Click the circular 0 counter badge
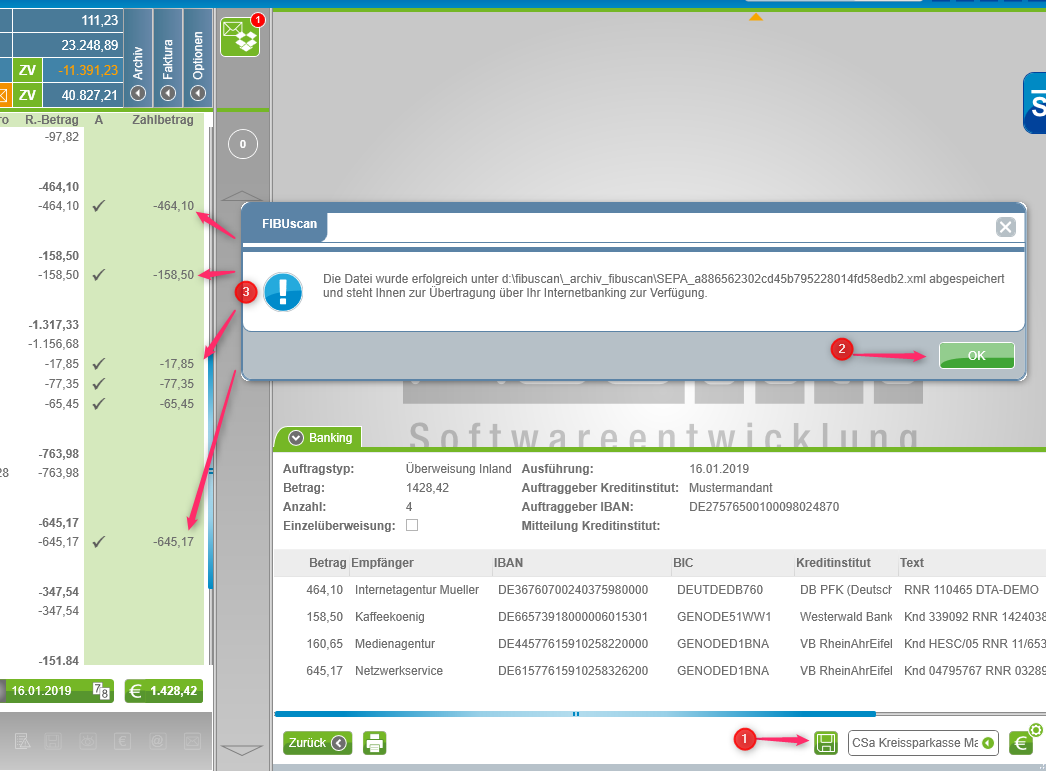The width and height of the screenshot is (1046, 771). click(242, 145)
